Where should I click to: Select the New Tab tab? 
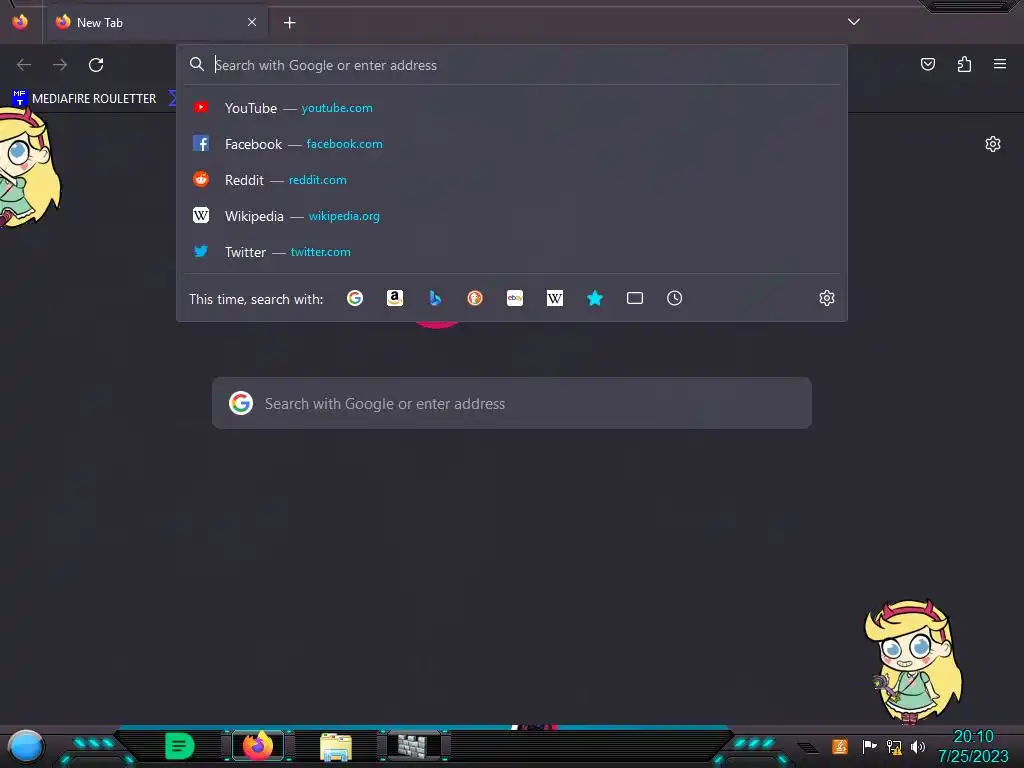point(157,23)
